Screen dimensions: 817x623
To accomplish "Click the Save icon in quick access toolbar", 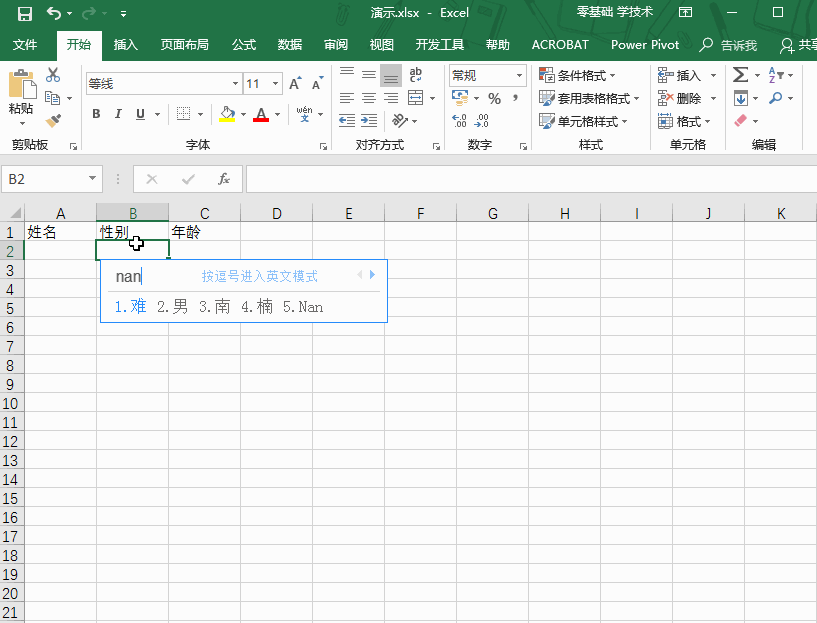I will [25, 13].
